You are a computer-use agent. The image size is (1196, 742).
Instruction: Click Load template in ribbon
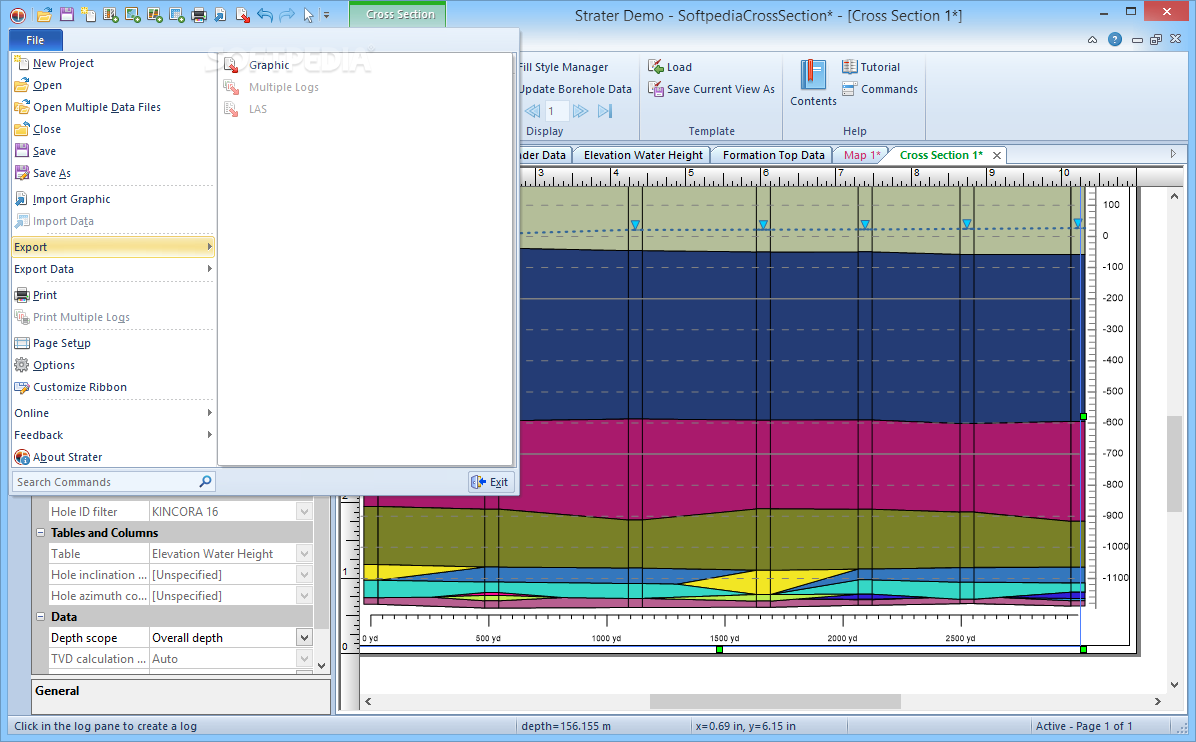(670, 67)
